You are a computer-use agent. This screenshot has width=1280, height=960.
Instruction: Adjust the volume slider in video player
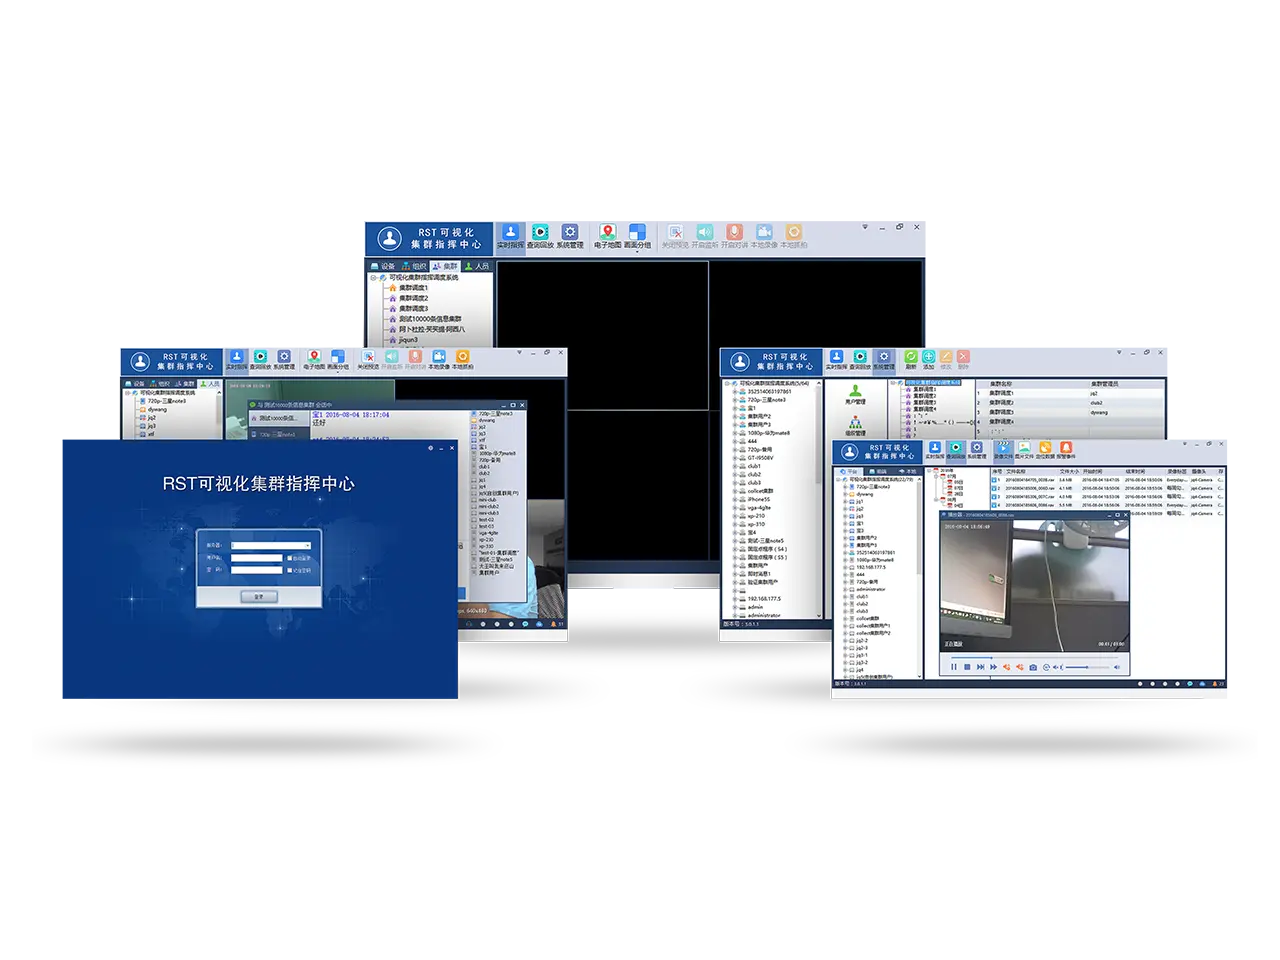click(x=1078, y=667)
